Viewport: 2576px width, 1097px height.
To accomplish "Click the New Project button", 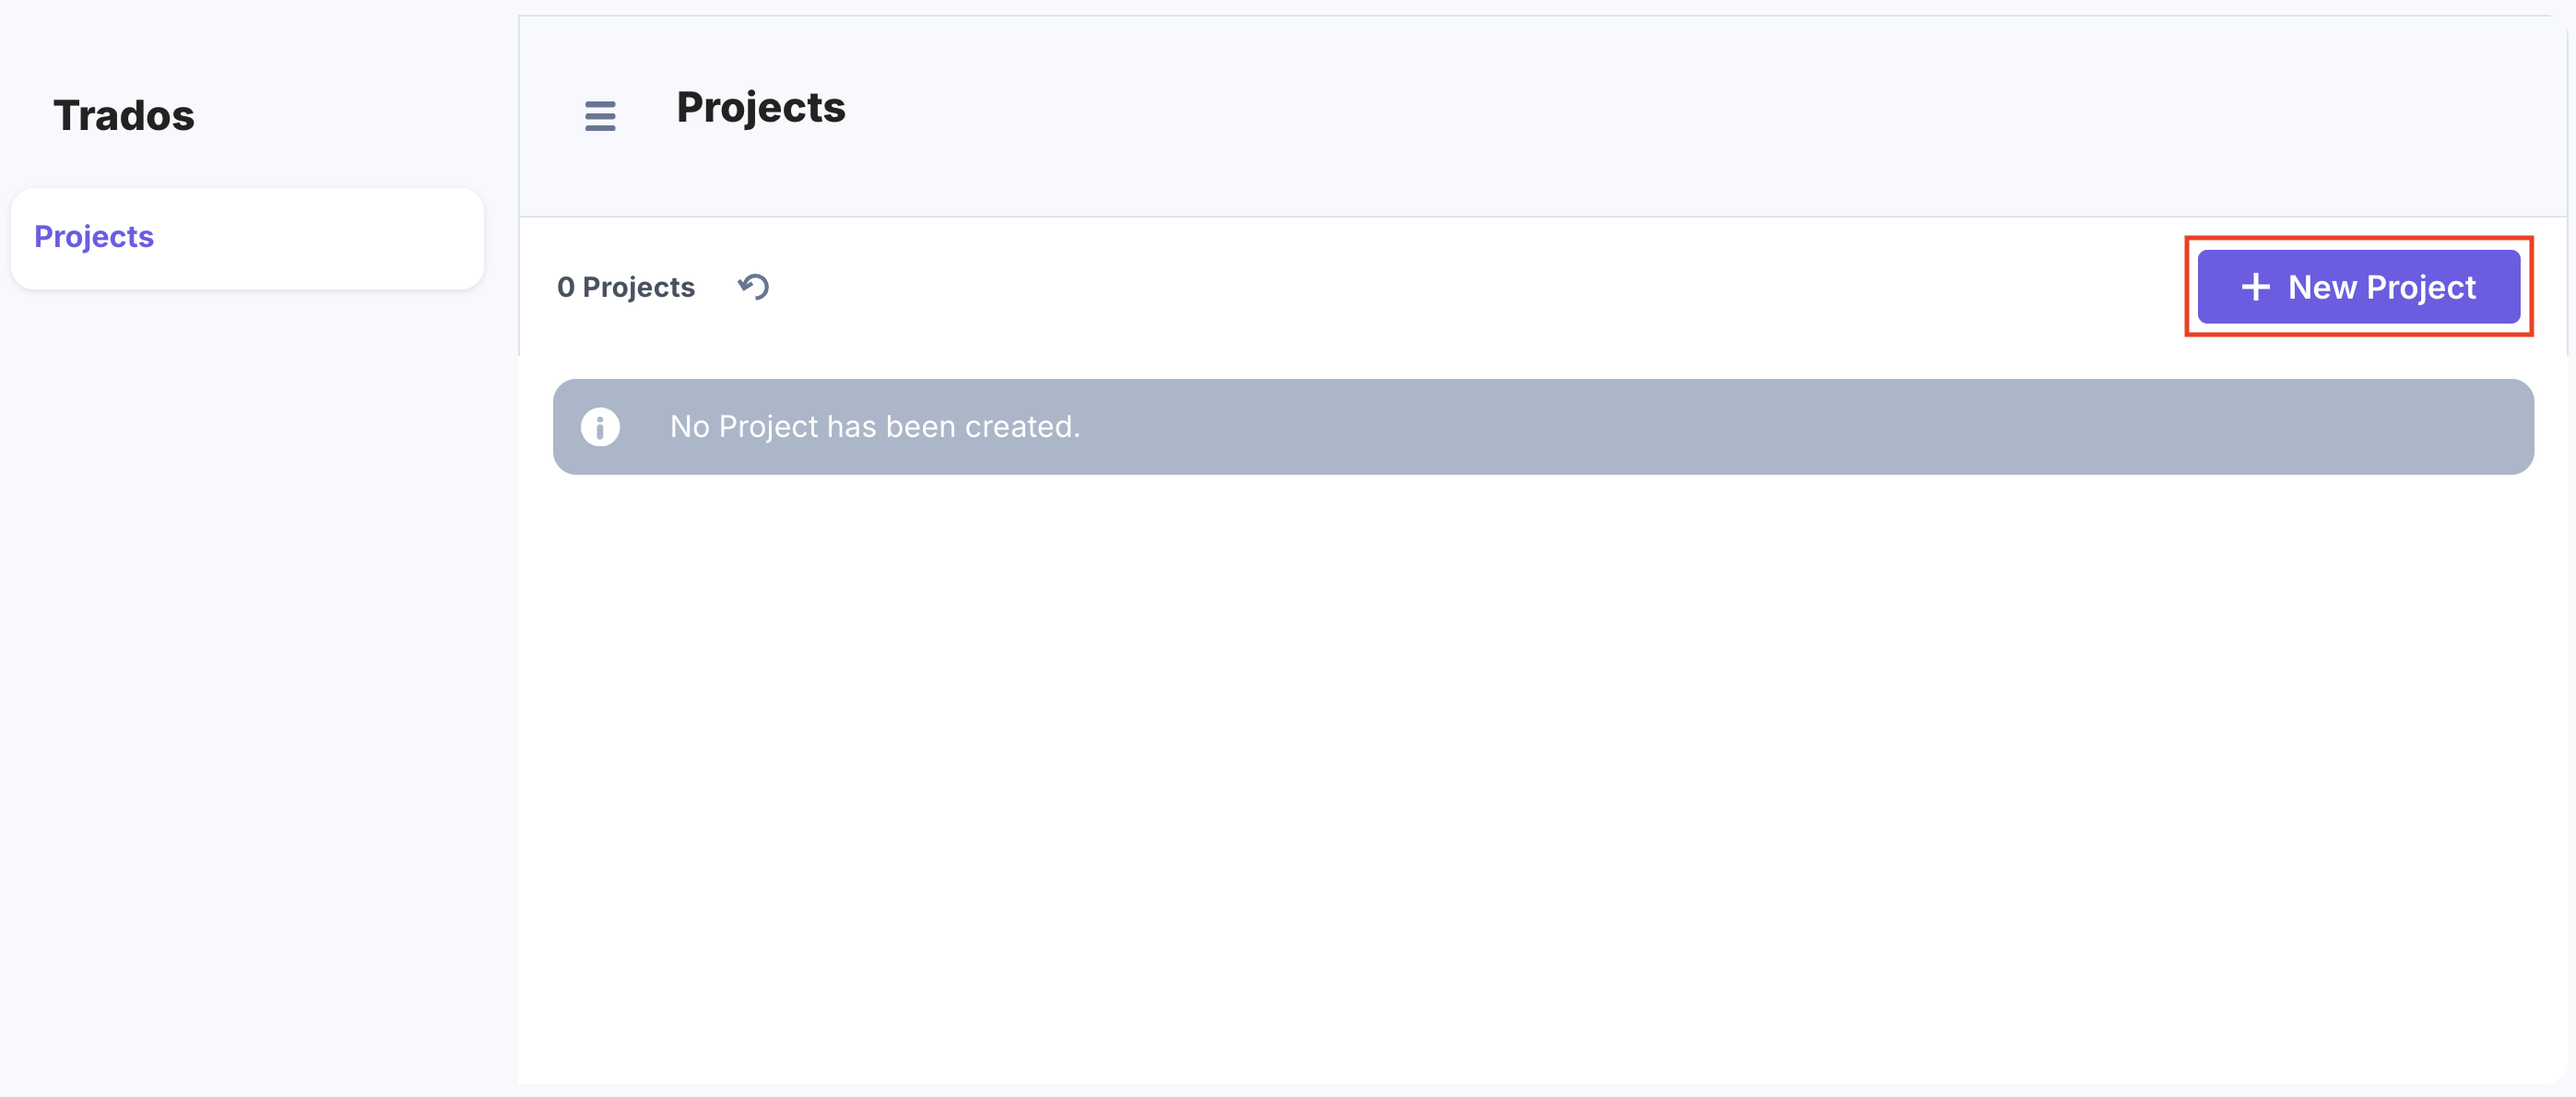I will coord(2358,287).
